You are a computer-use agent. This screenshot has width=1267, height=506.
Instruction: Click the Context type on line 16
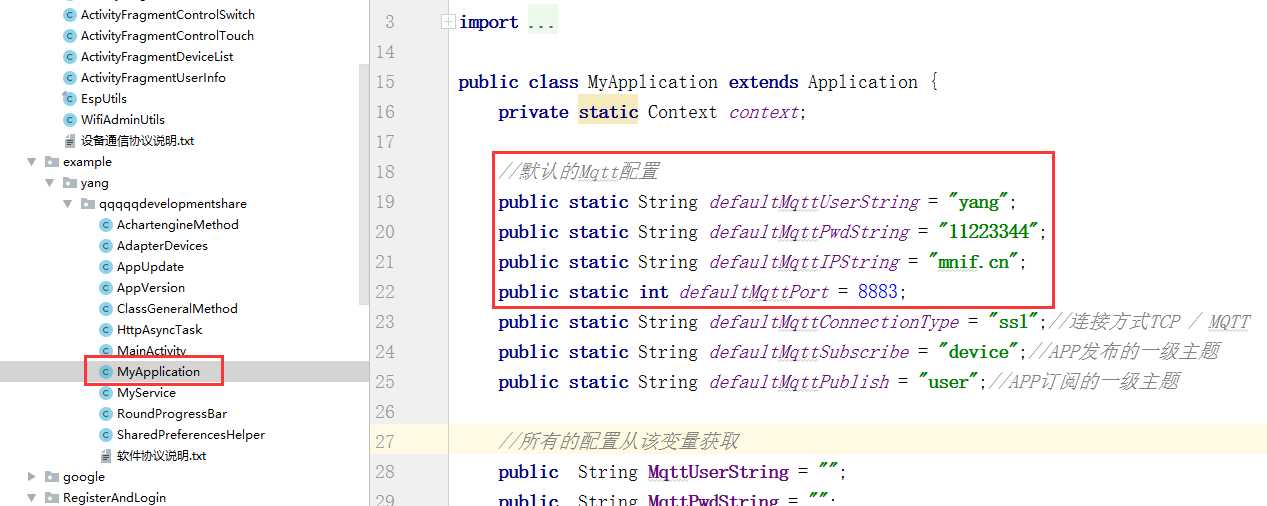[x=683, y=112]
